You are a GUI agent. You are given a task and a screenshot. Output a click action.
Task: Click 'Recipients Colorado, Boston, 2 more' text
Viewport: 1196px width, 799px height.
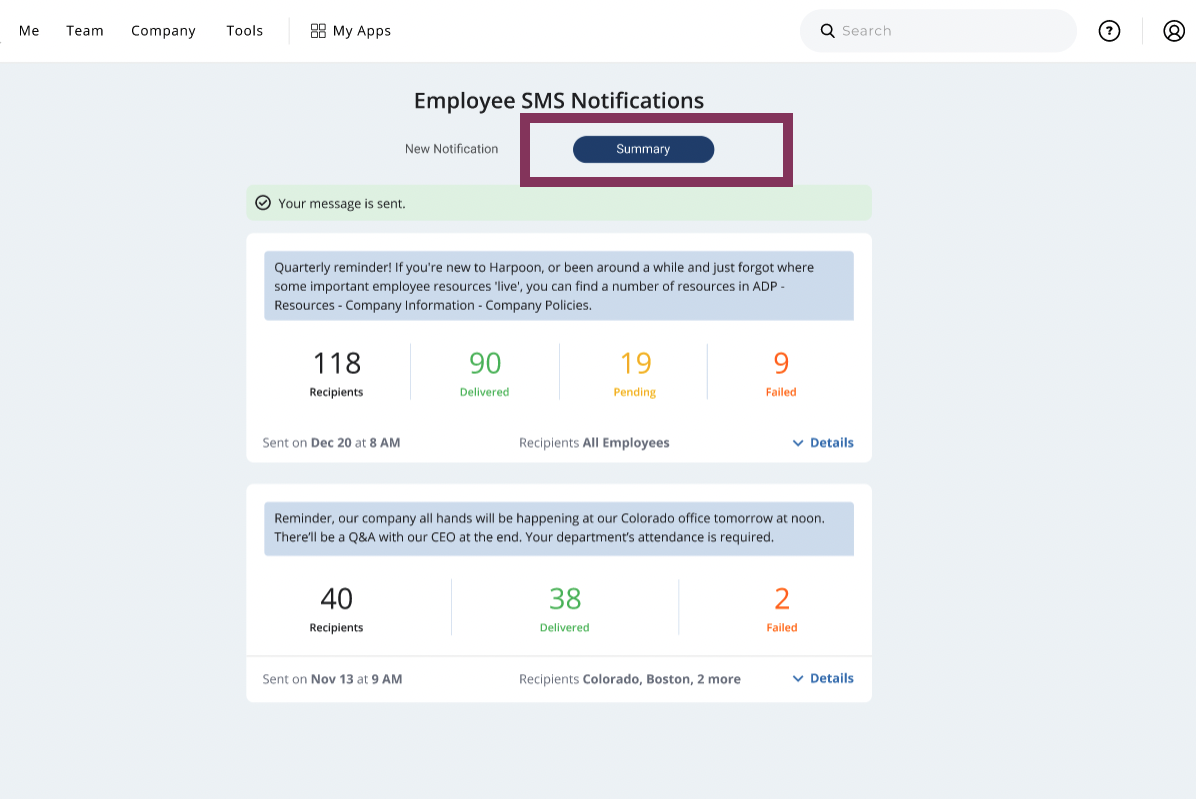point(630,679)
